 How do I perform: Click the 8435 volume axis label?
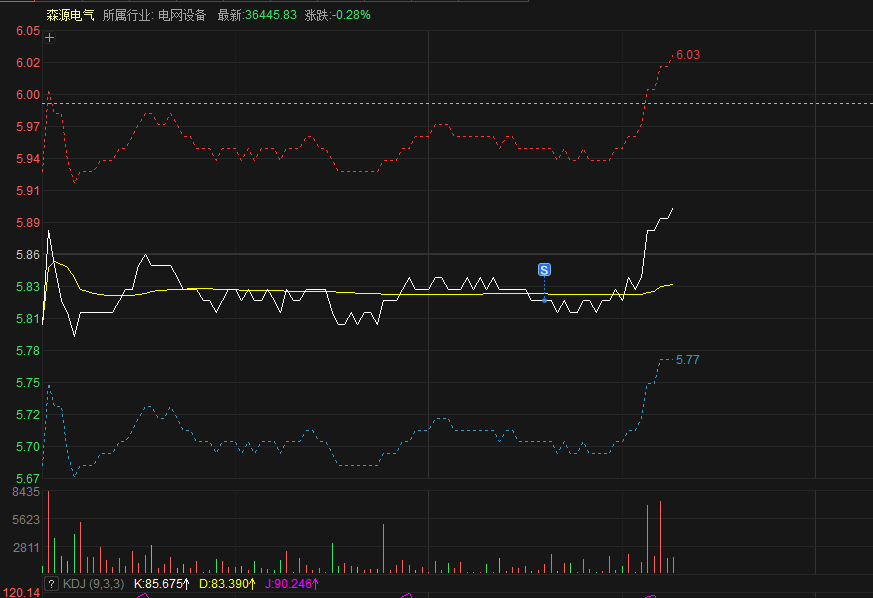[x=26, y=492]
